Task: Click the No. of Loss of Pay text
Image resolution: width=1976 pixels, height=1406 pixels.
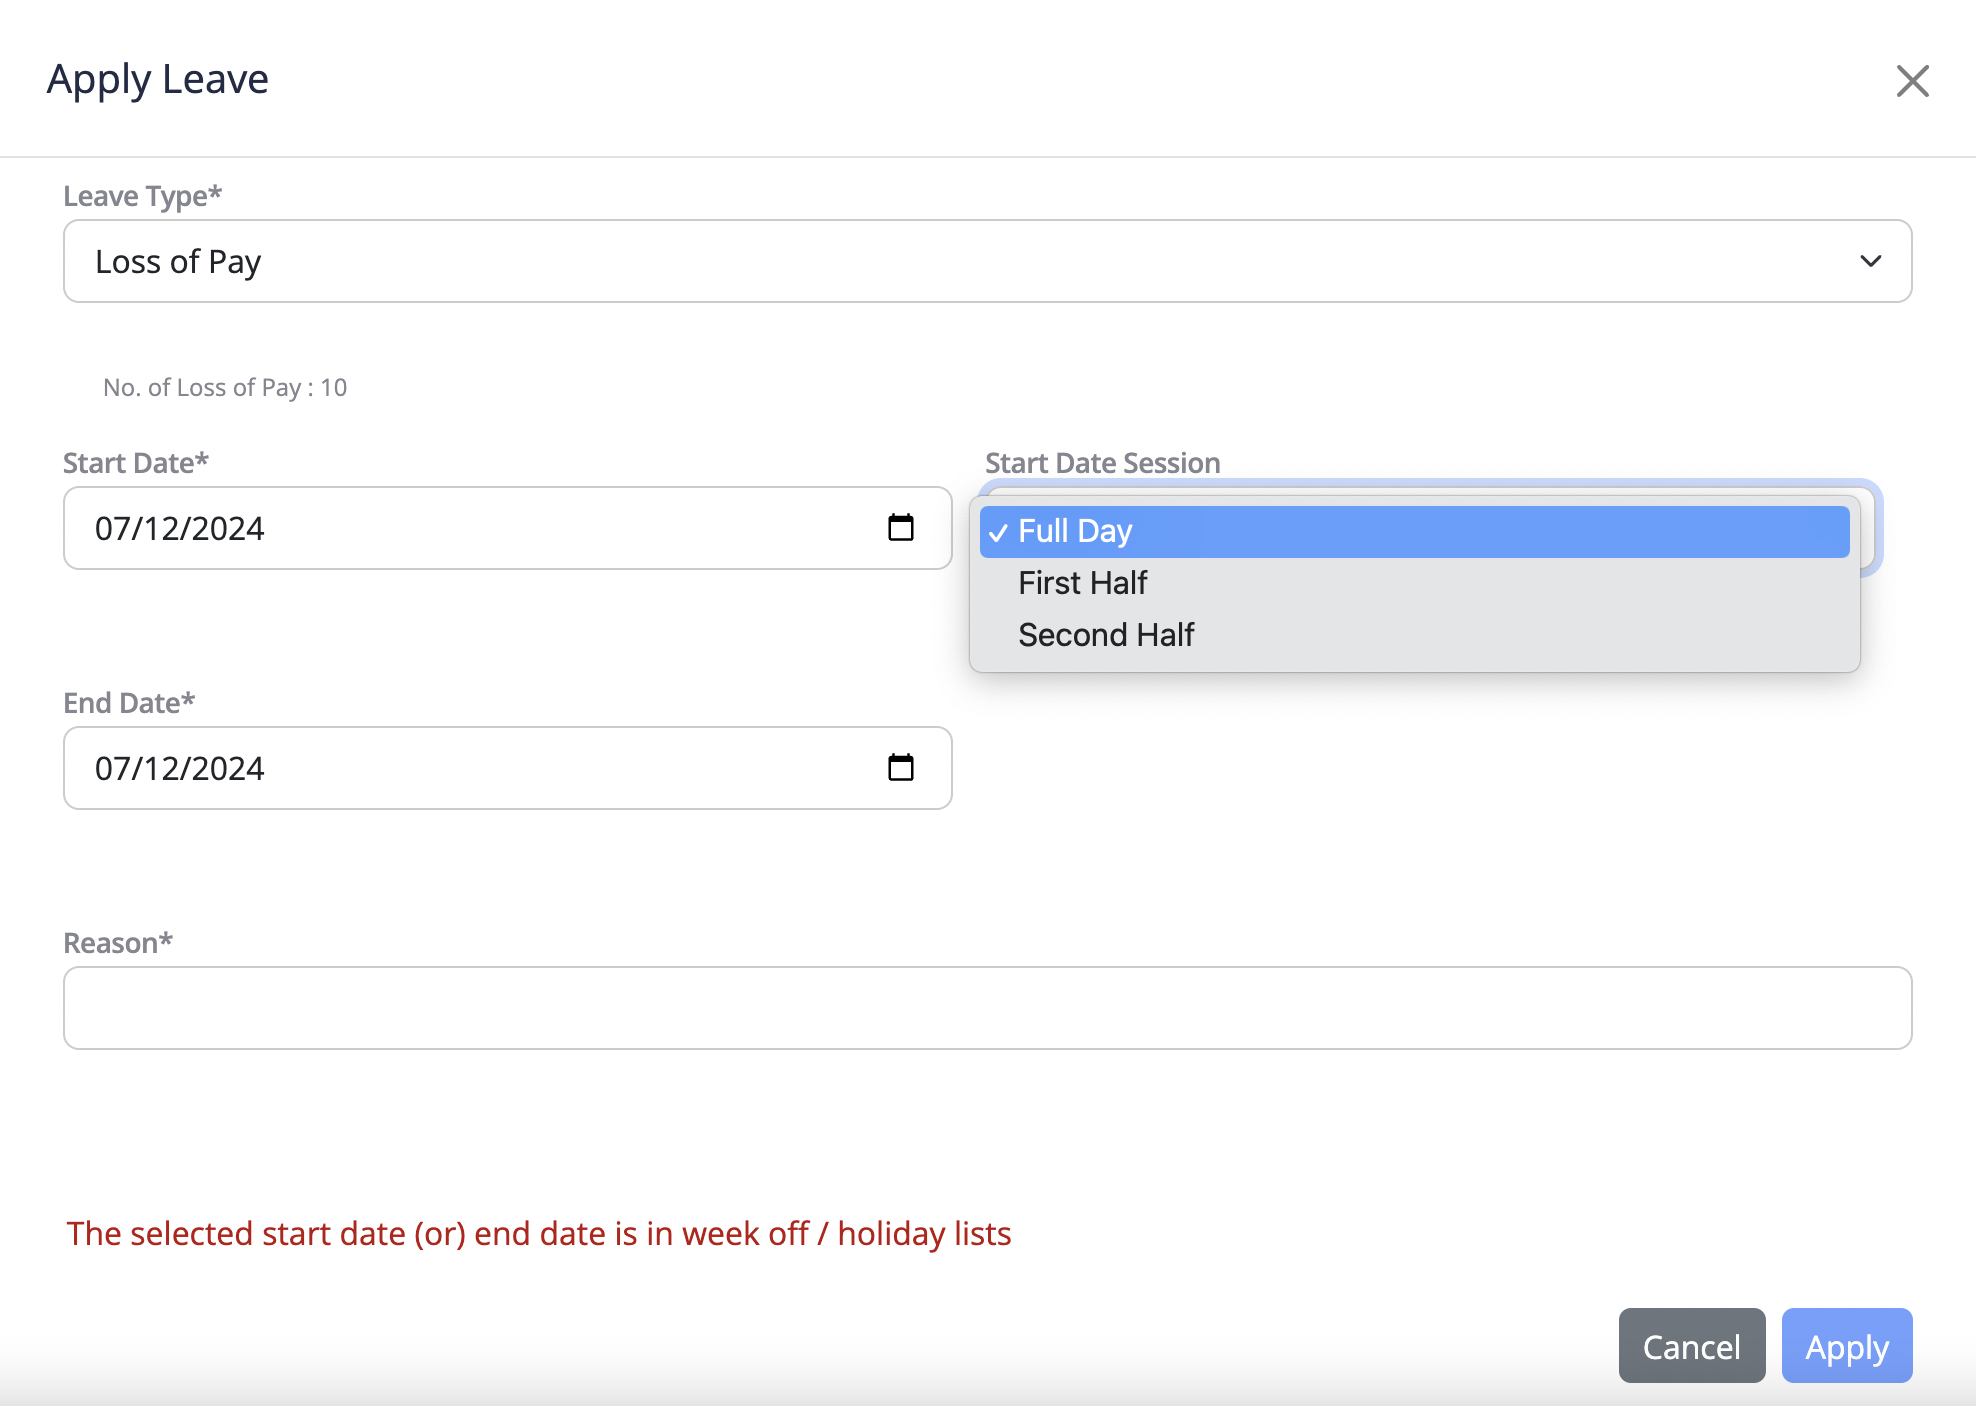Action: 225,388
